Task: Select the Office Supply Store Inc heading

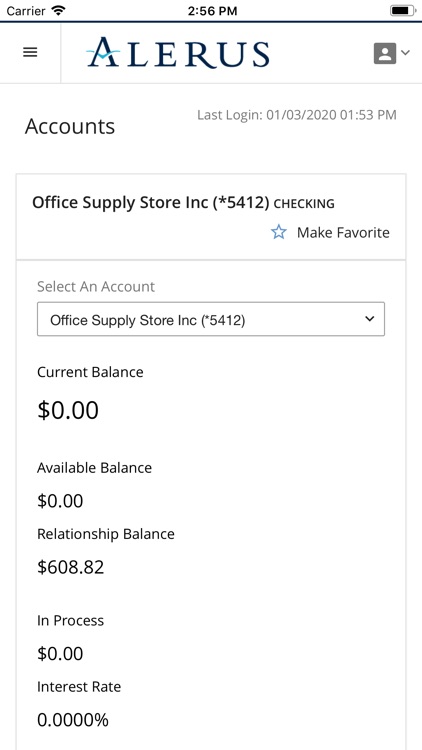Action: point(151,203)
